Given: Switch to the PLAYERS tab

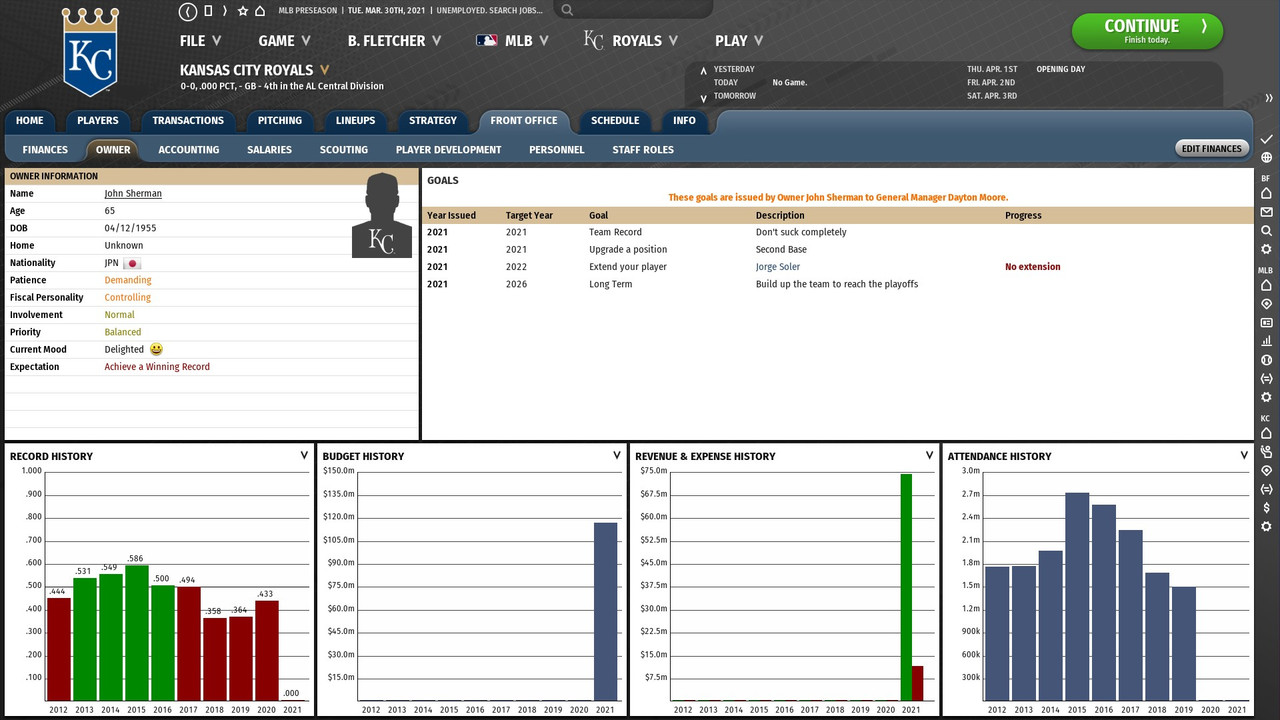Looking at the screenshot, I should coord(98,121).
